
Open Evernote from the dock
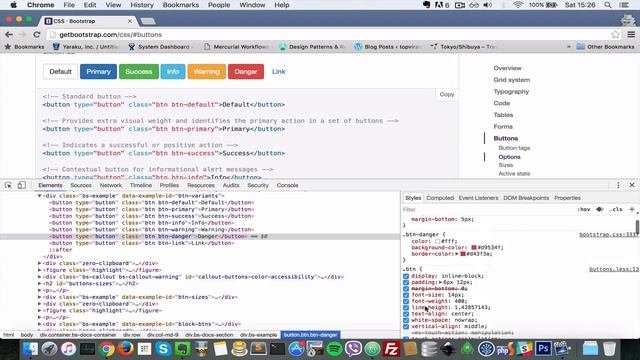click(182, 349)
